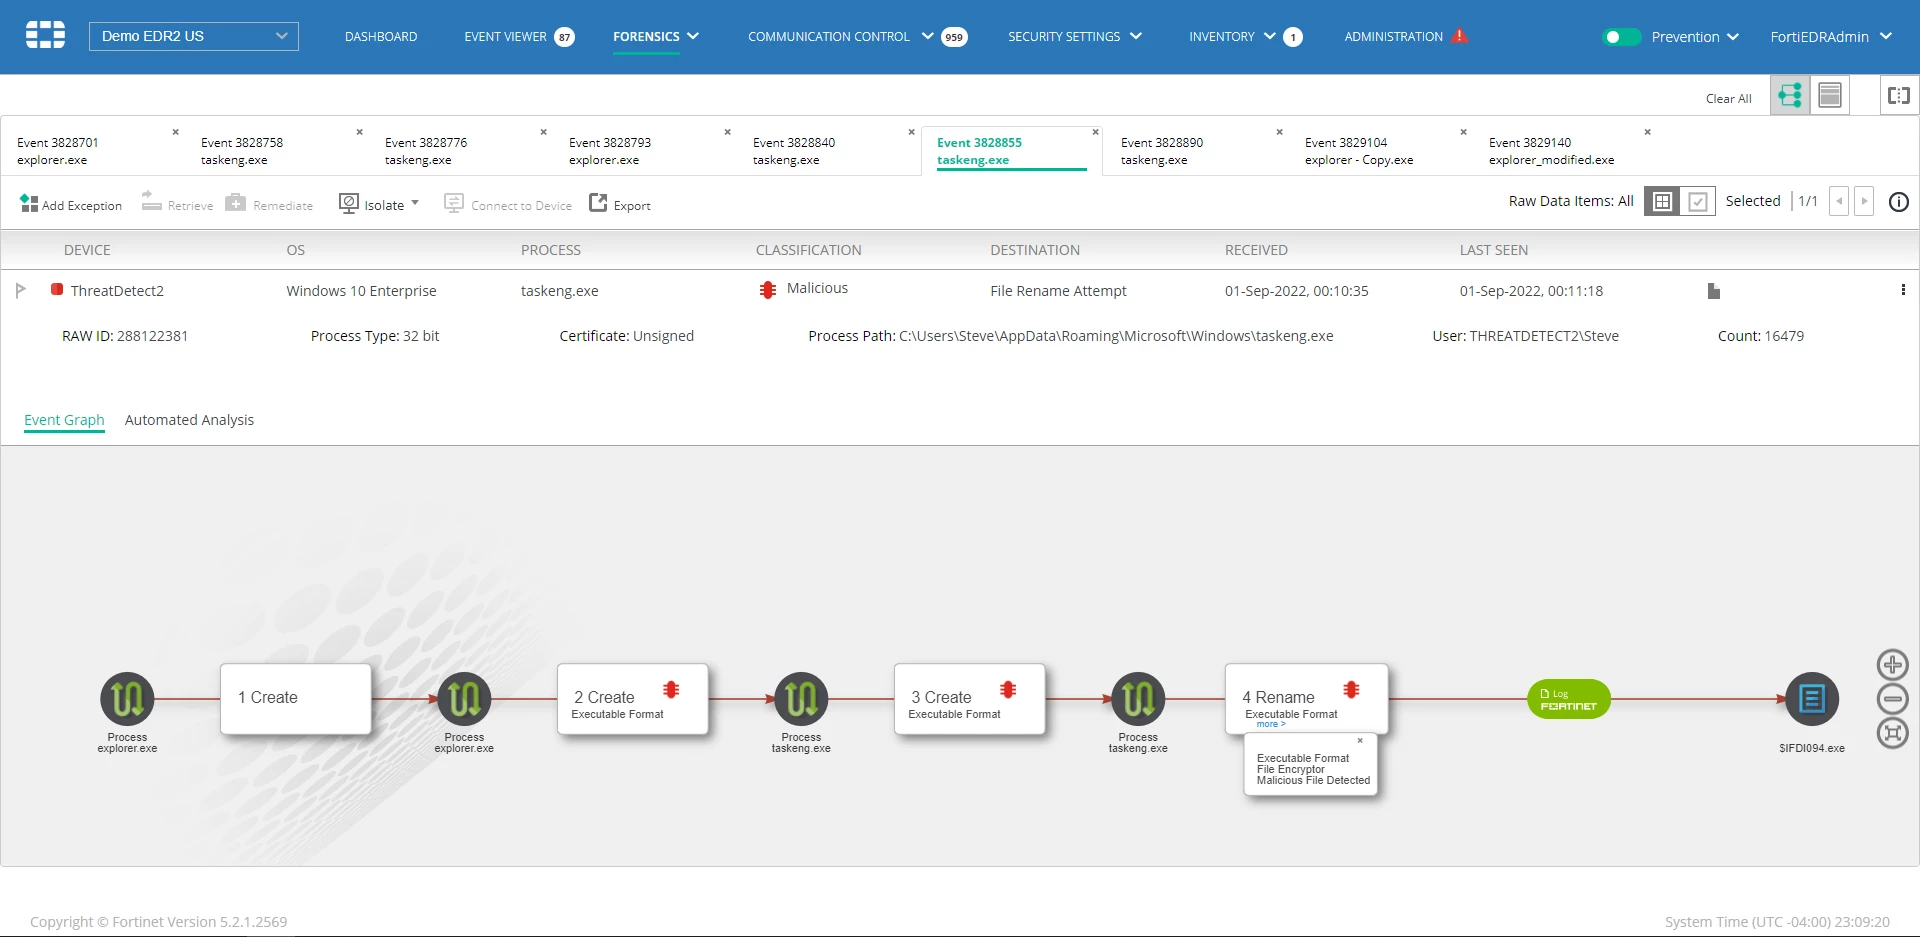Open the Prevention mode dropdown
1920x937 pixels.
(1695, 37)
